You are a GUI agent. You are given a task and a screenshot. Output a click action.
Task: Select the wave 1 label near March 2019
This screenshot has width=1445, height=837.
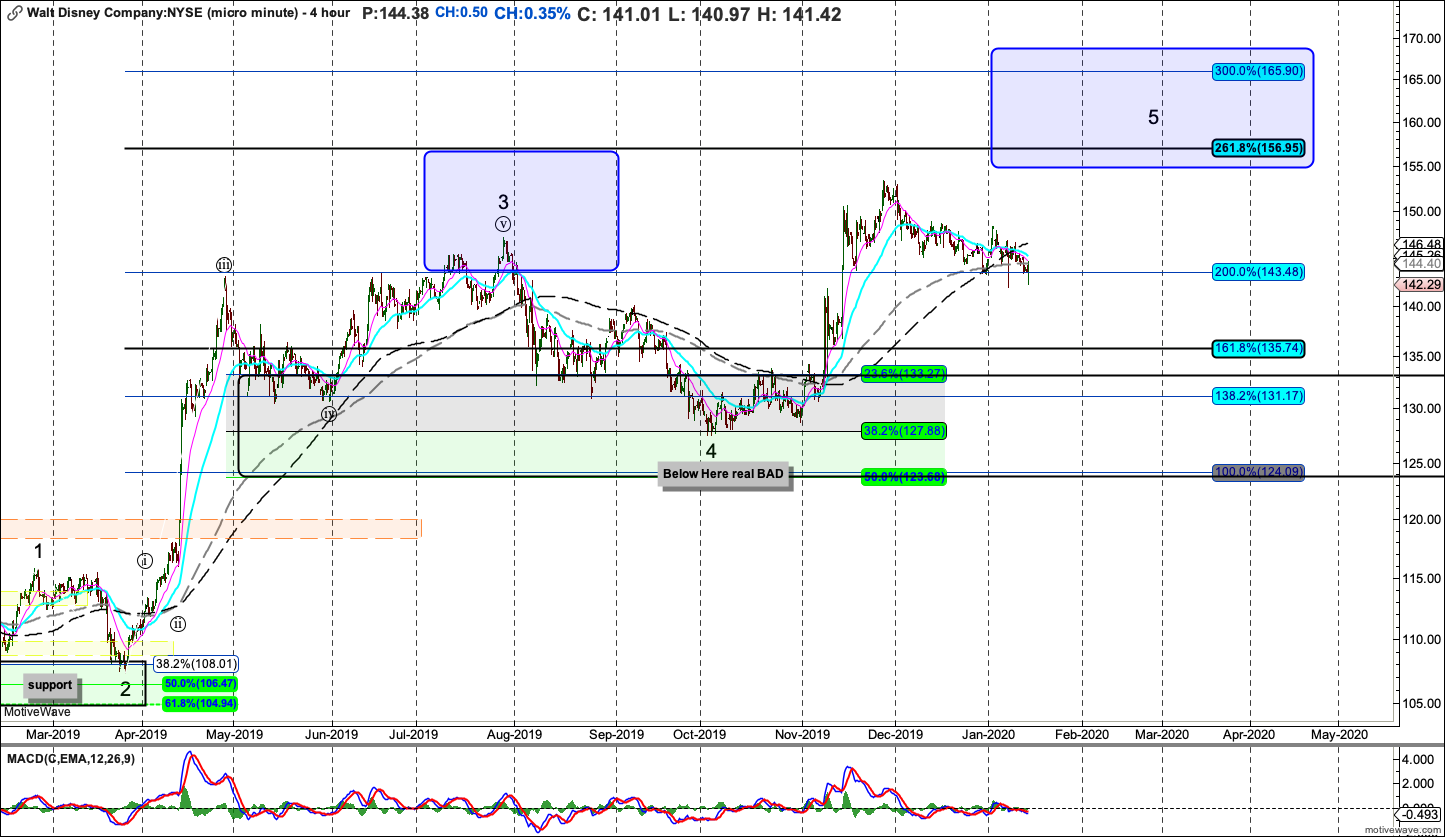38,551
